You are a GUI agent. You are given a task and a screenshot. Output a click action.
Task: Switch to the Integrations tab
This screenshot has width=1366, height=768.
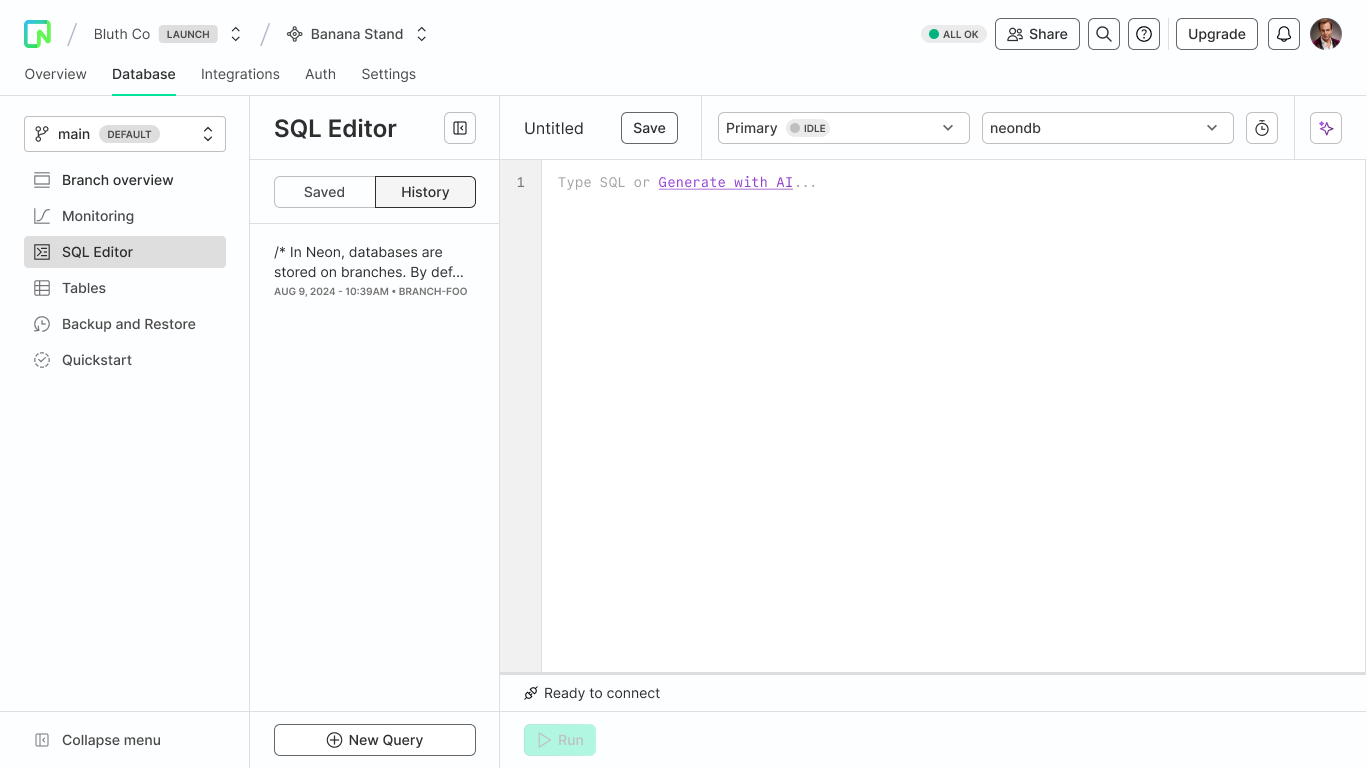point(240,74)
